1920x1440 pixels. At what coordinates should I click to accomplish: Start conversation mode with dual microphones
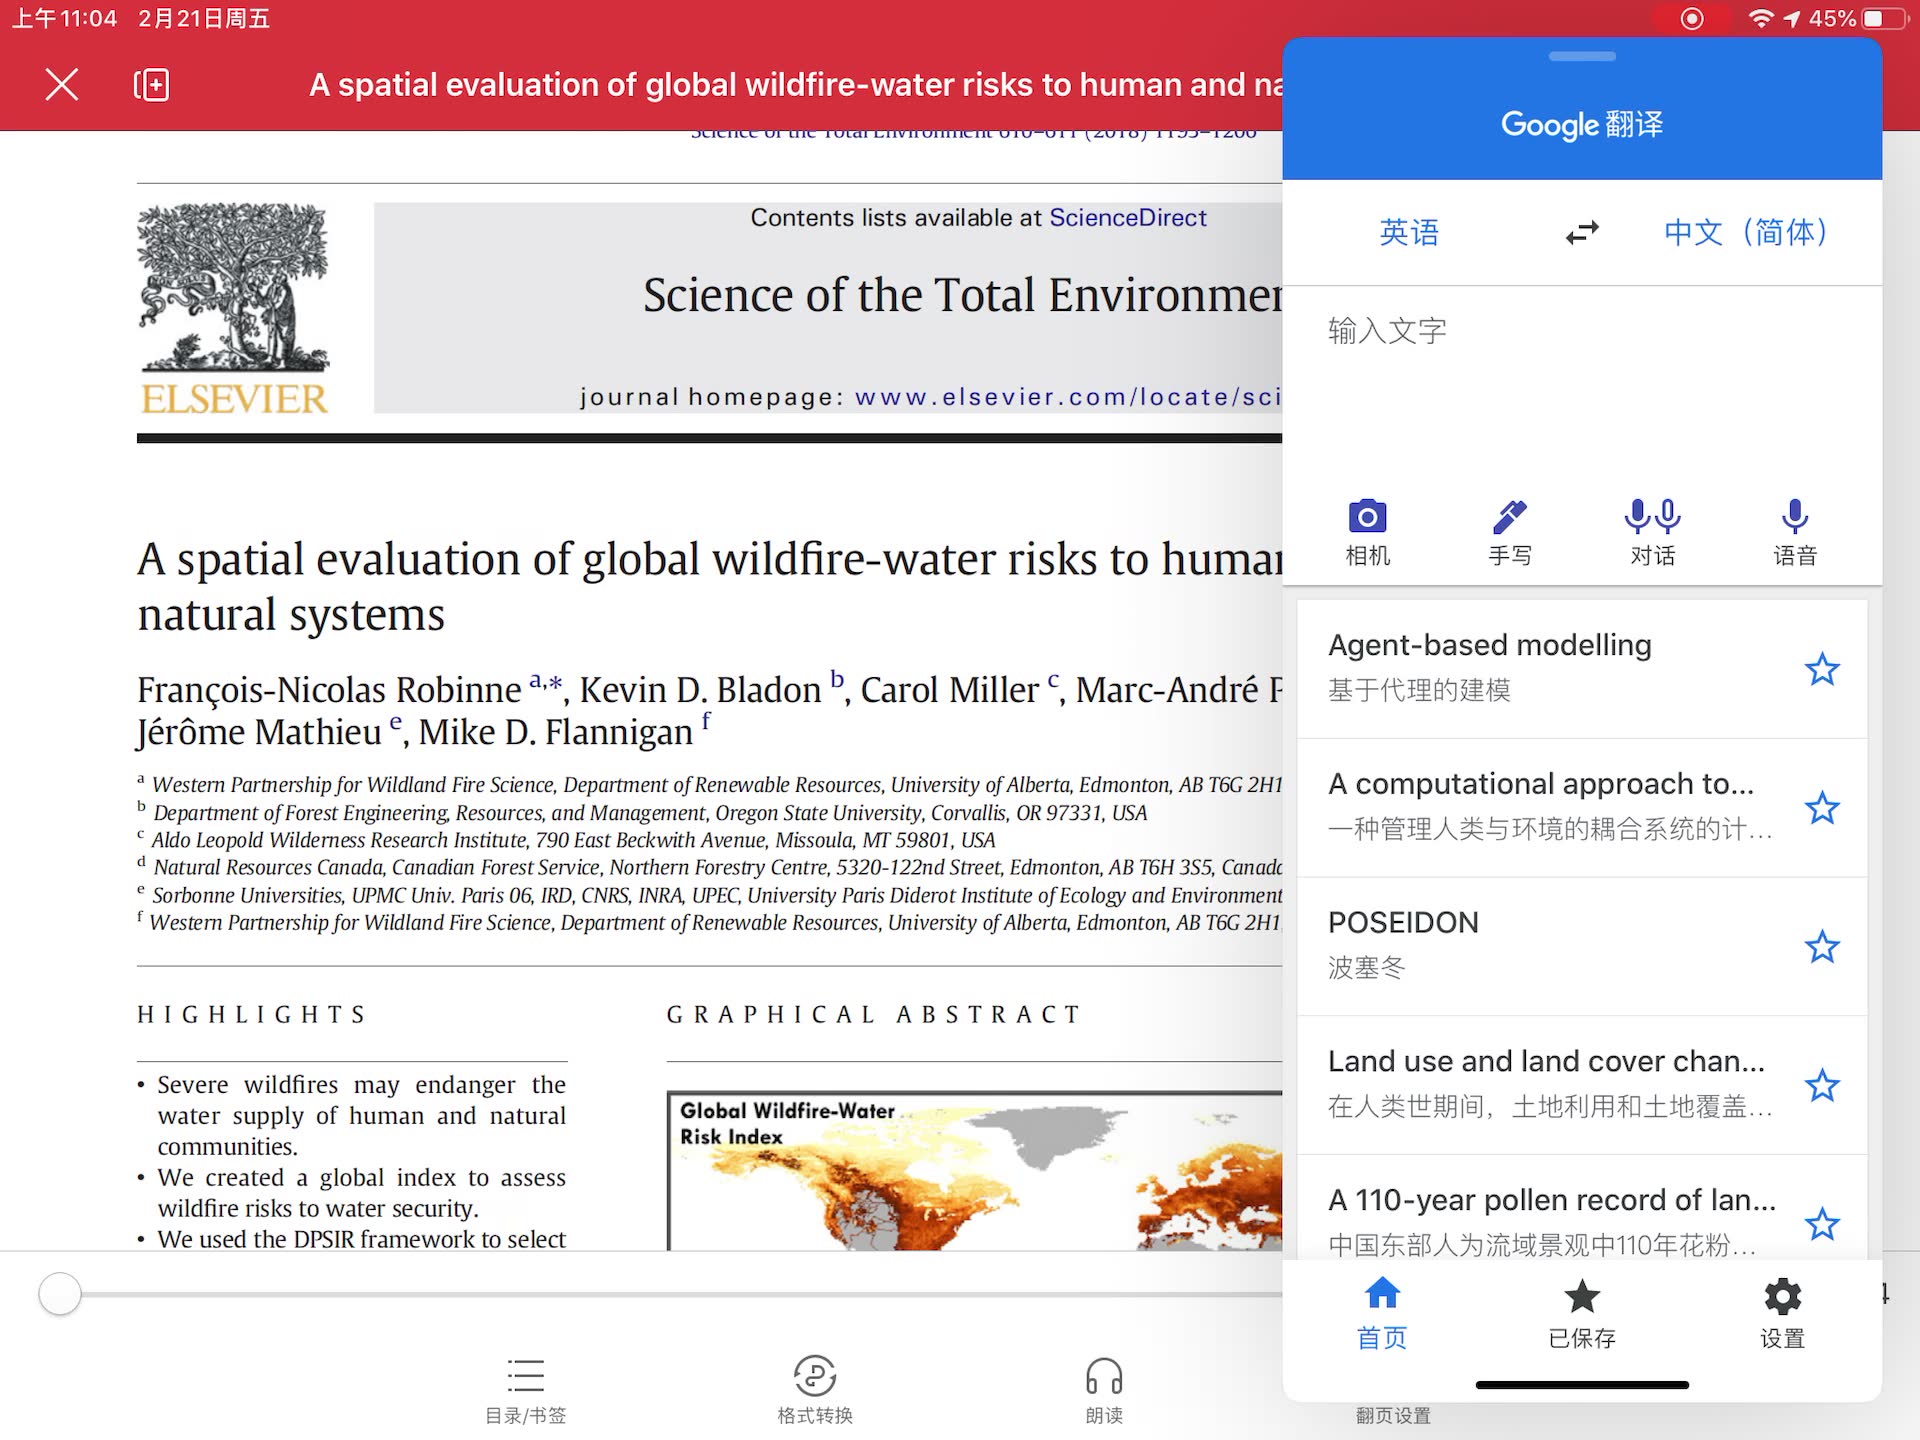[1652, 532]
